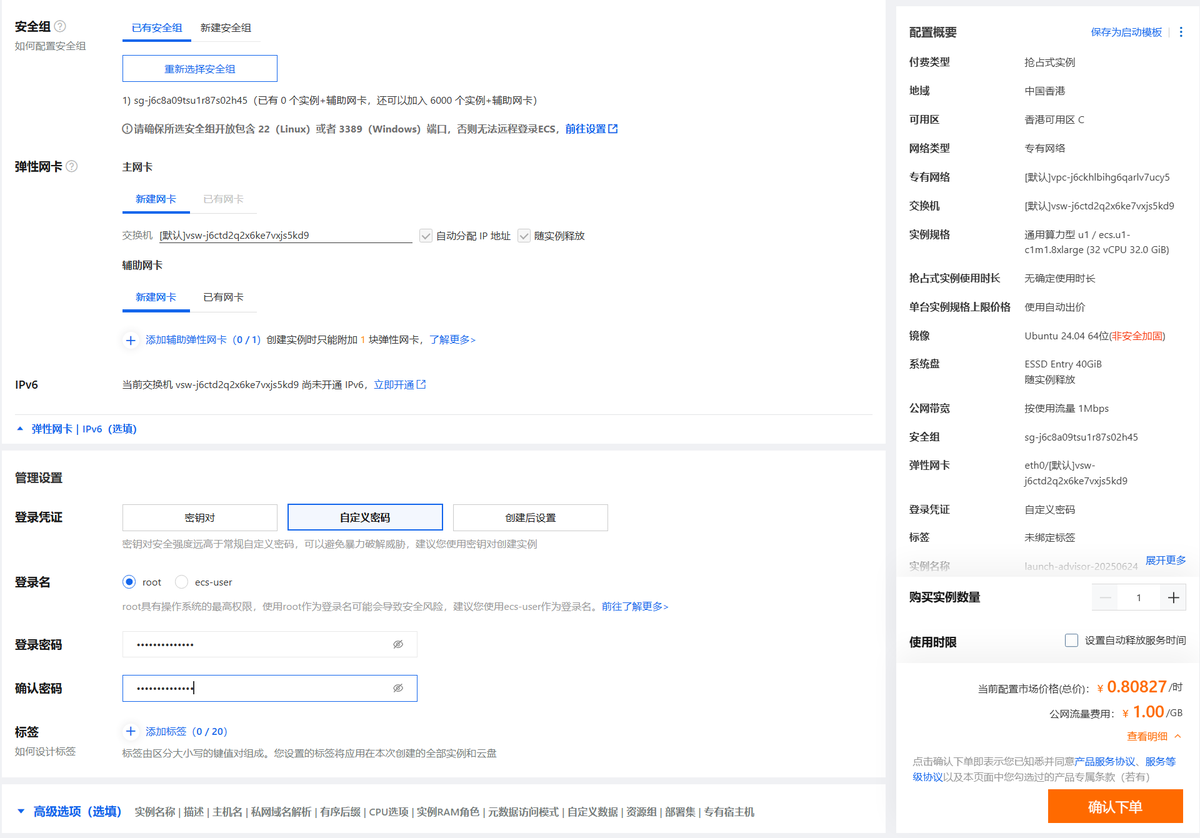Decrease the purchase instance quantity

[1105, 598]
